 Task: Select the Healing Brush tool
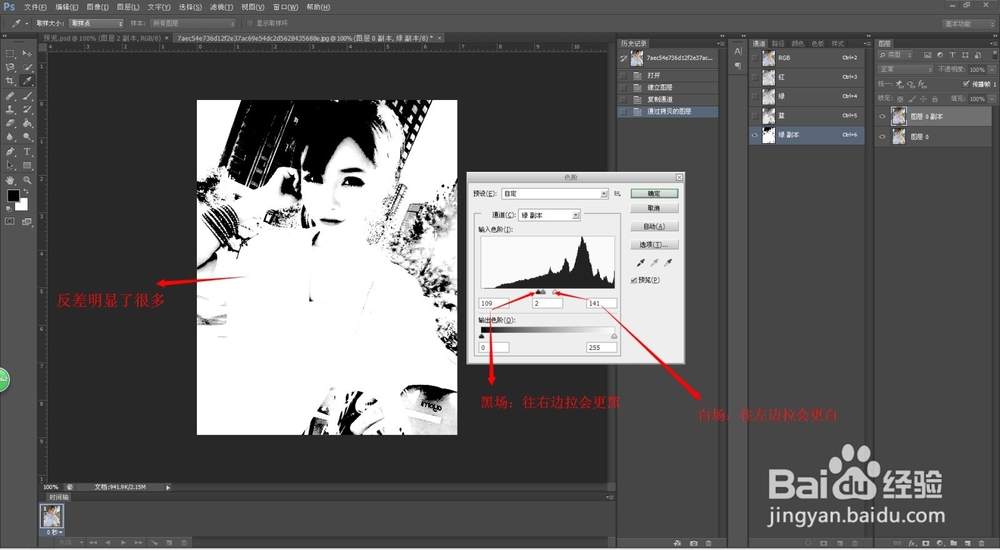point(10,96)
